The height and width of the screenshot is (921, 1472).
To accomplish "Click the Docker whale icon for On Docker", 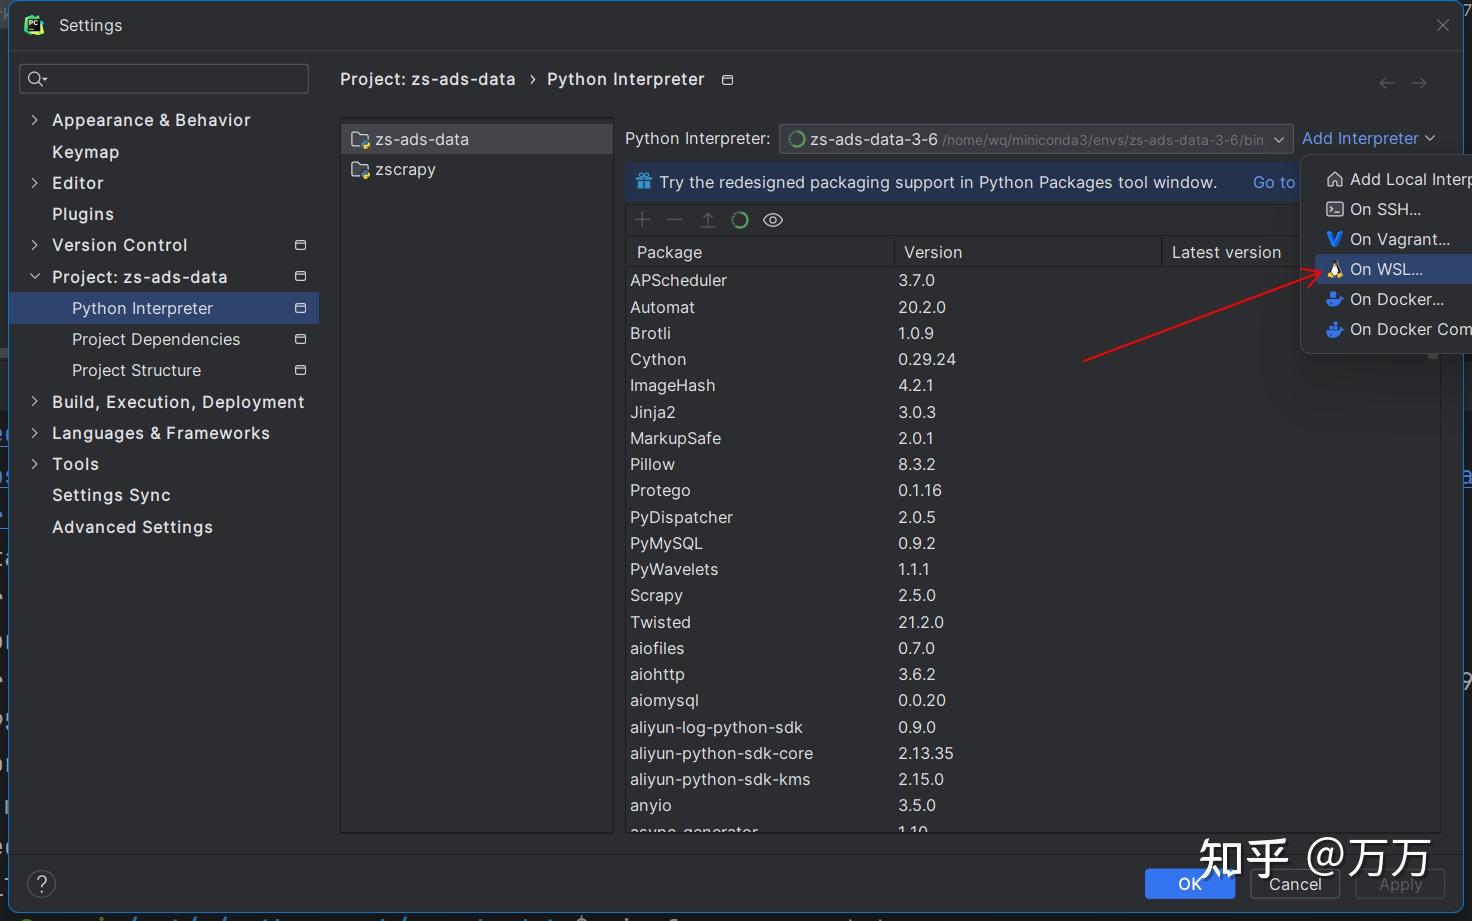I will pos(1335,299).
